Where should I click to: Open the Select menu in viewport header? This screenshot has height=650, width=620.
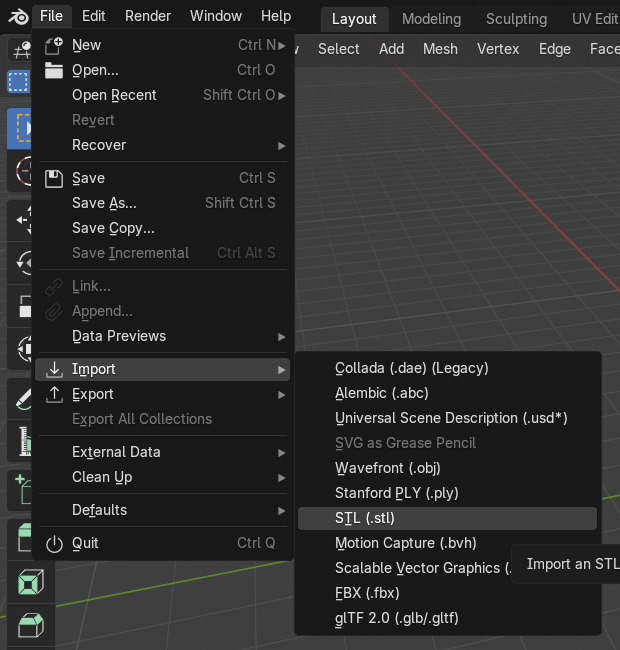coord(339,49)
